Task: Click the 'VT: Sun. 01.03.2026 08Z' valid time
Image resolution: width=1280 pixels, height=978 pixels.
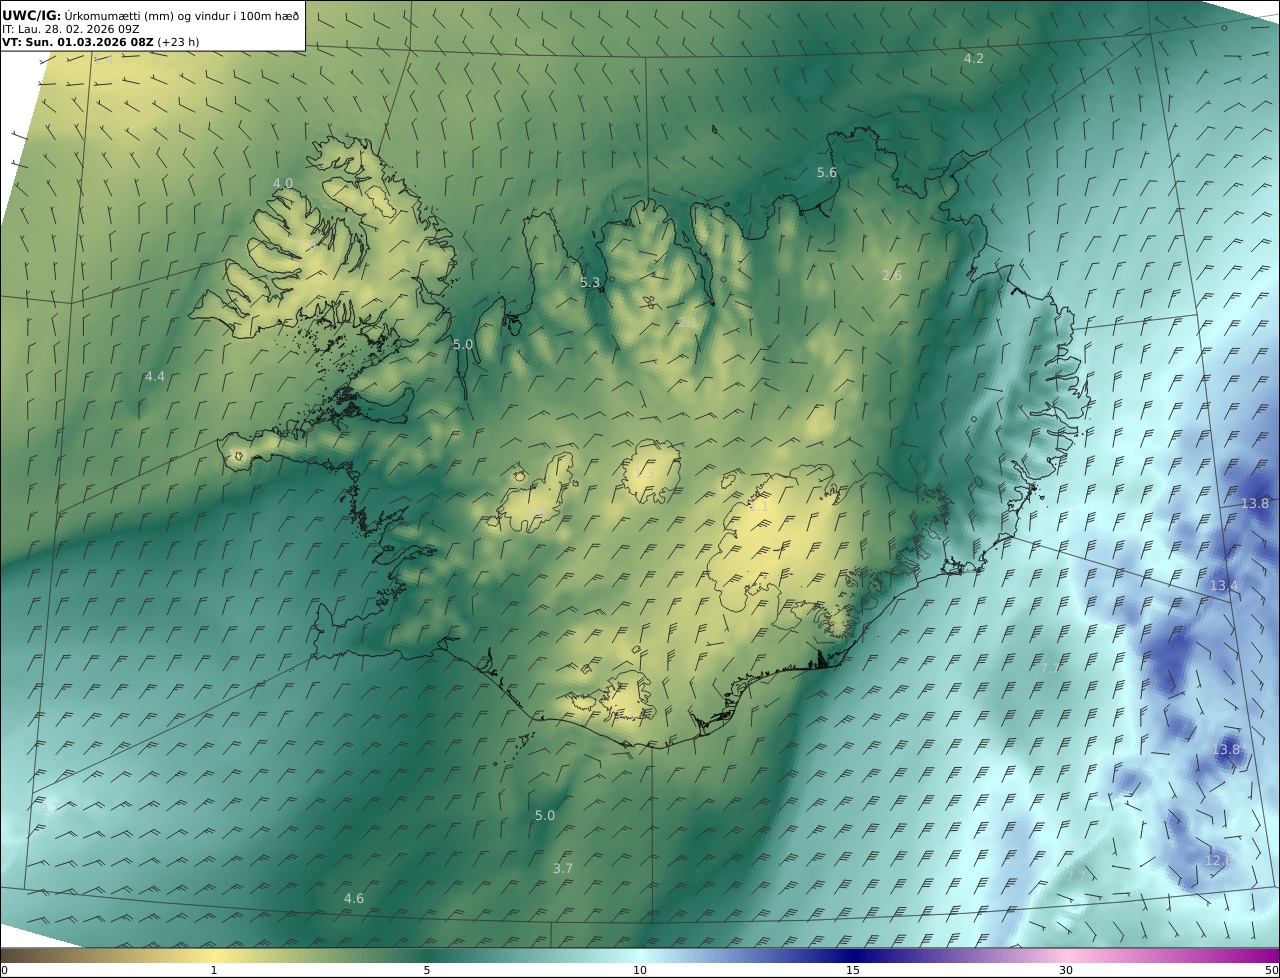Action: click(x=78, y=42)
